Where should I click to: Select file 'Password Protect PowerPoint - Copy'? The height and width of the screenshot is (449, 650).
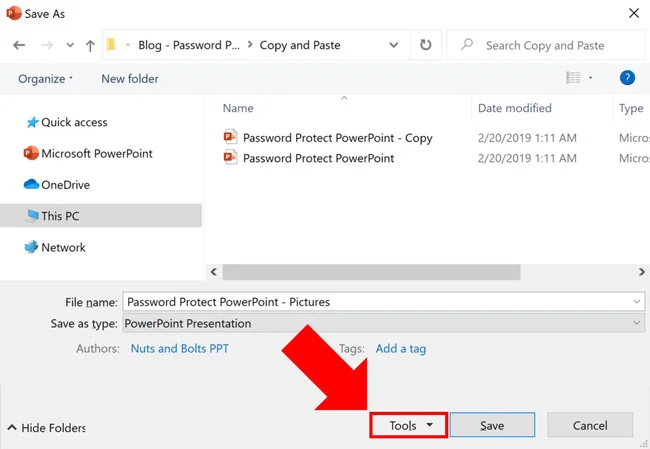pos(337,138)
